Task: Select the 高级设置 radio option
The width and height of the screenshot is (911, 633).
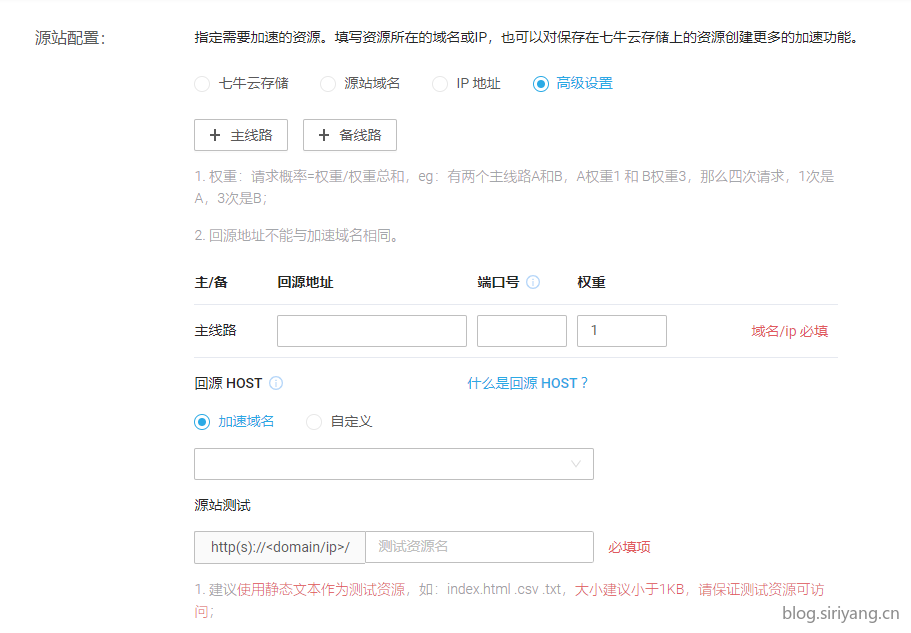Action: (x=541, y=84)
